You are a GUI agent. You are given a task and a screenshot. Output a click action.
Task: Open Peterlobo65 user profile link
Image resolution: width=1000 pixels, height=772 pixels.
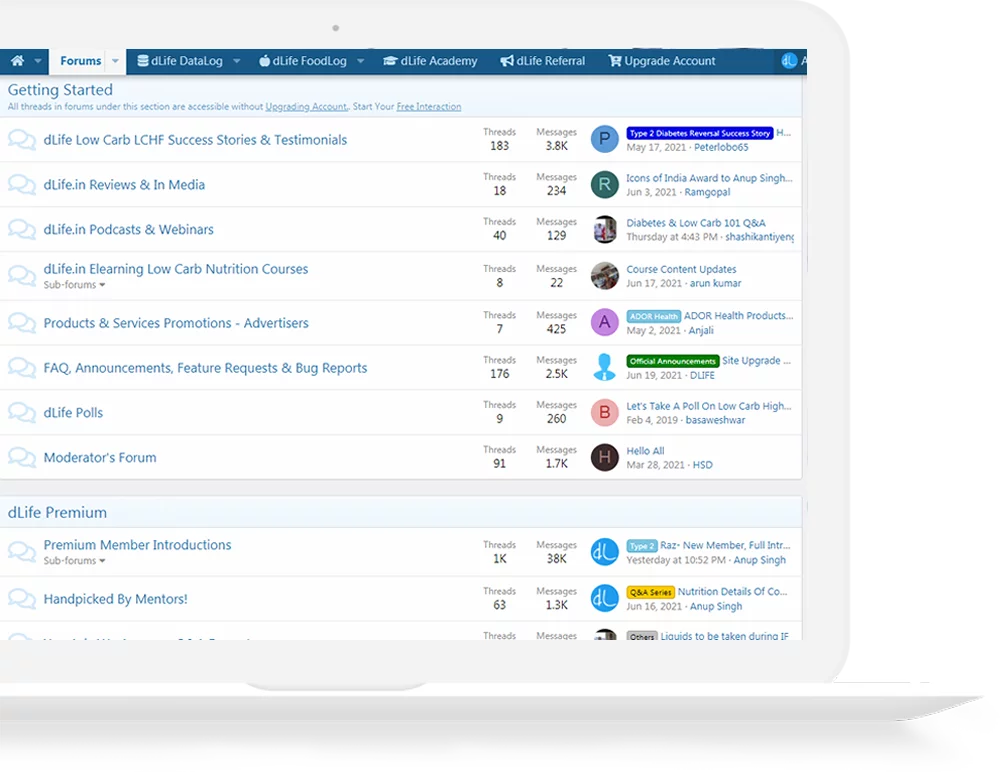coord(721,147)
